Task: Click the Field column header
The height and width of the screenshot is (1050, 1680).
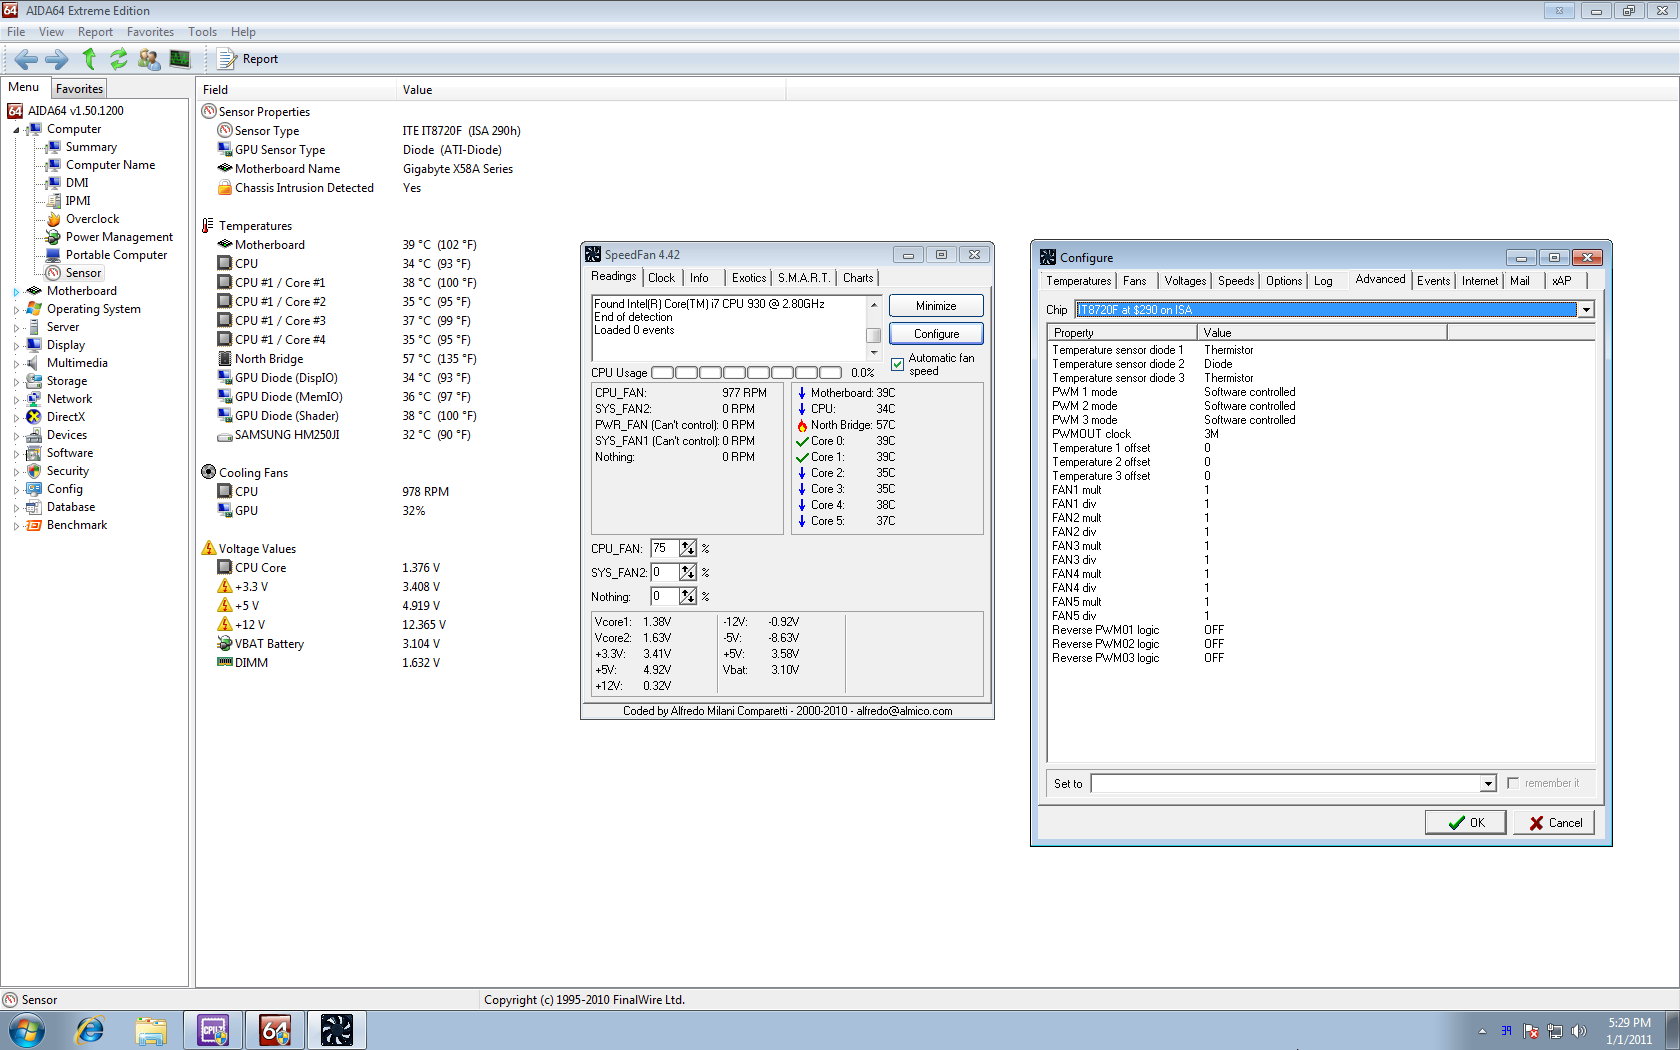Action: (296, 90)
